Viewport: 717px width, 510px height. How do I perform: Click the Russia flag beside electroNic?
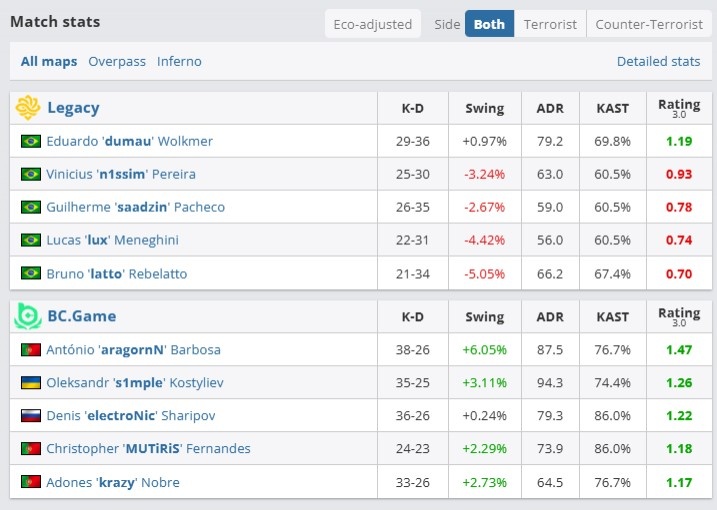pos(31,416)
